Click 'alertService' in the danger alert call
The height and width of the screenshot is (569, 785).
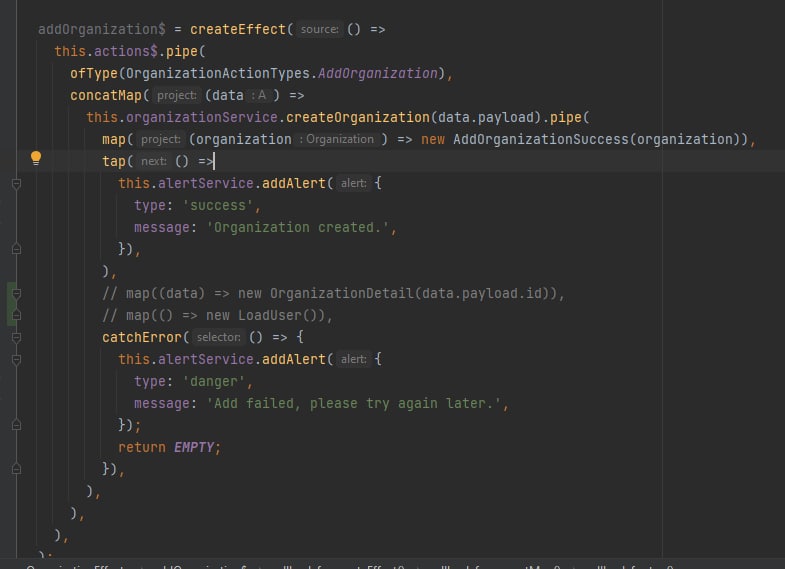[206, 360]
